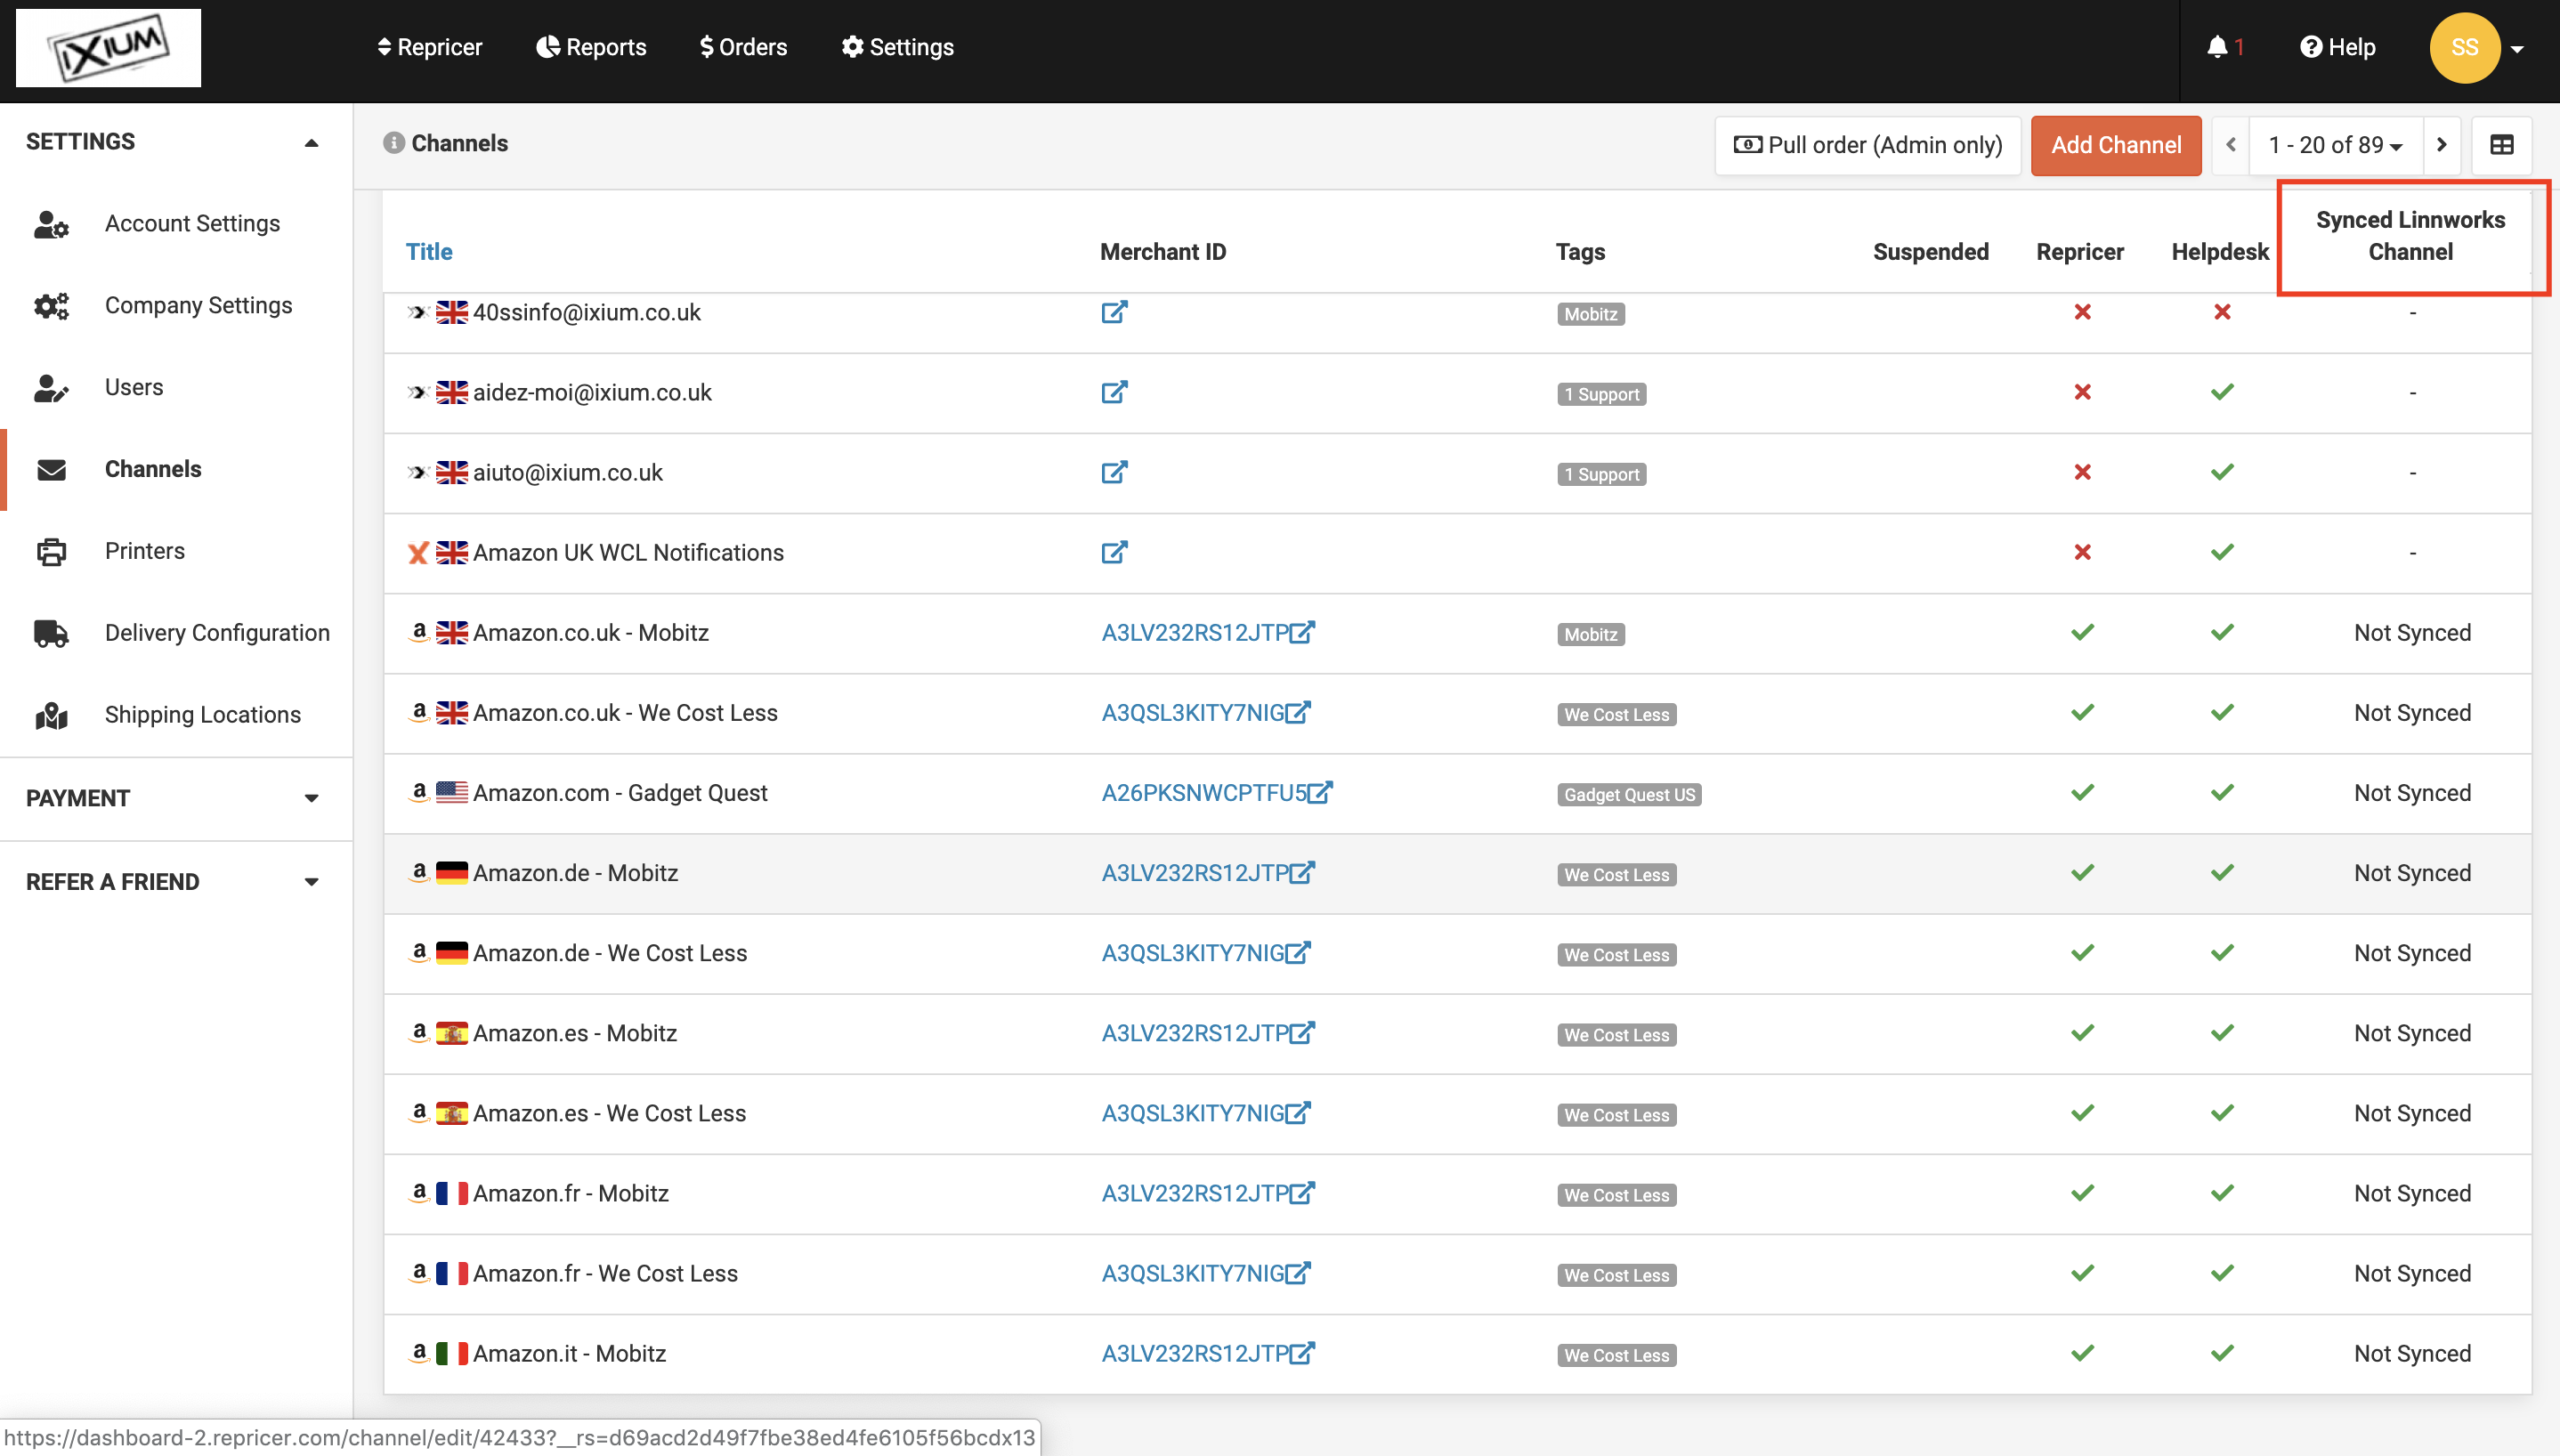Expand the REFER A FRIEND section
This screenshot has width=2560, height=1456.
[x=311, y=882]
